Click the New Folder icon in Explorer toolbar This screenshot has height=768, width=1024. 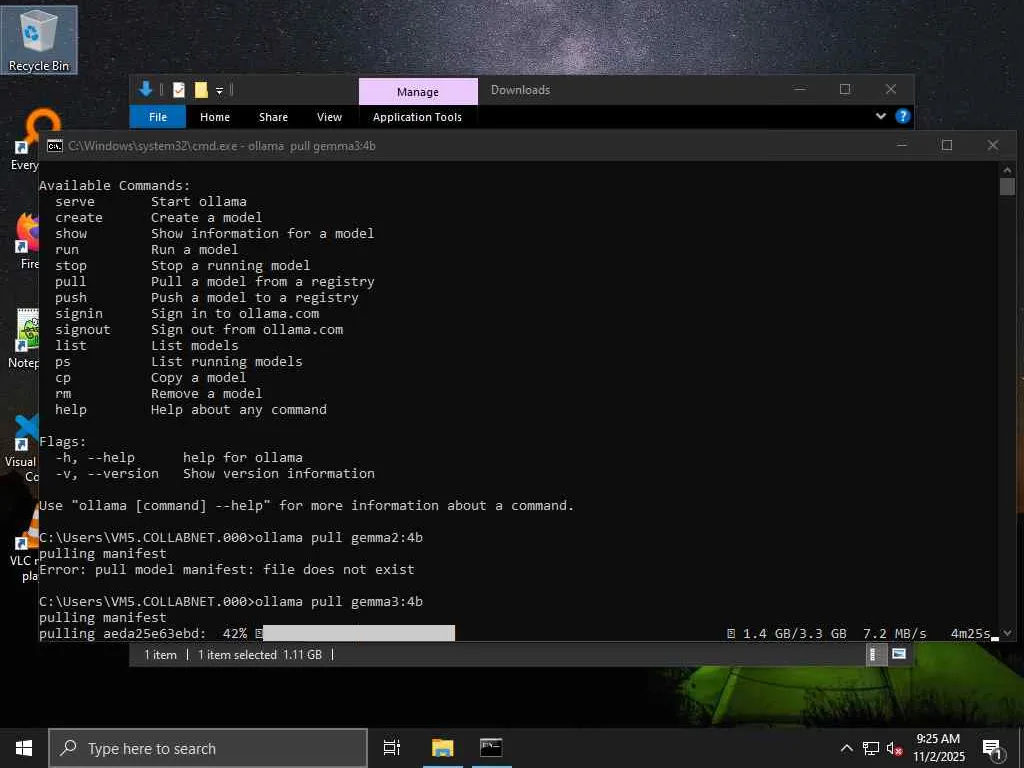coord(201,90)
